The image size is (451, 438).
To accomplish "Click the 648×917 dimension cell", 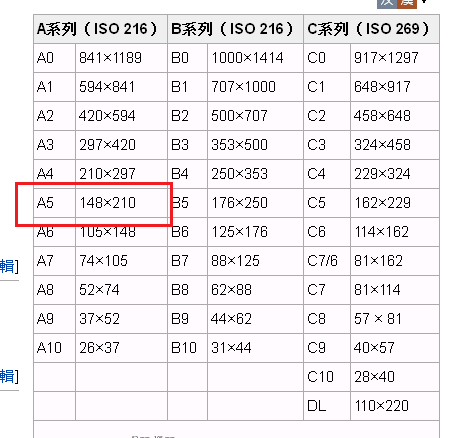I will click(x=395, y=87).
